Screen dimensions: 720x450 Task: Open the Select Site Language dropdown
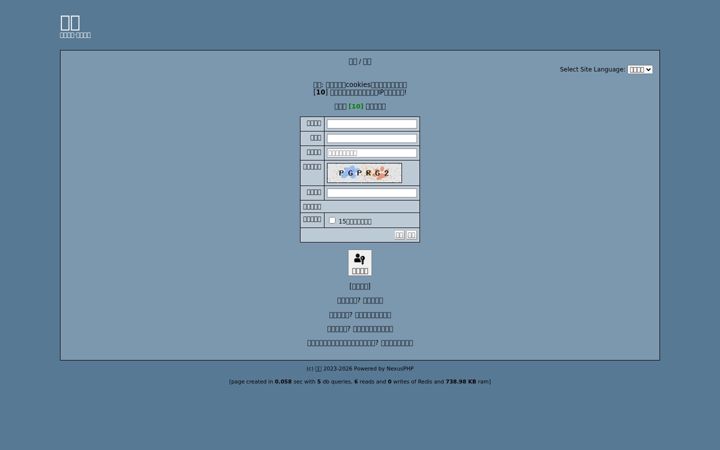(640, 69)
